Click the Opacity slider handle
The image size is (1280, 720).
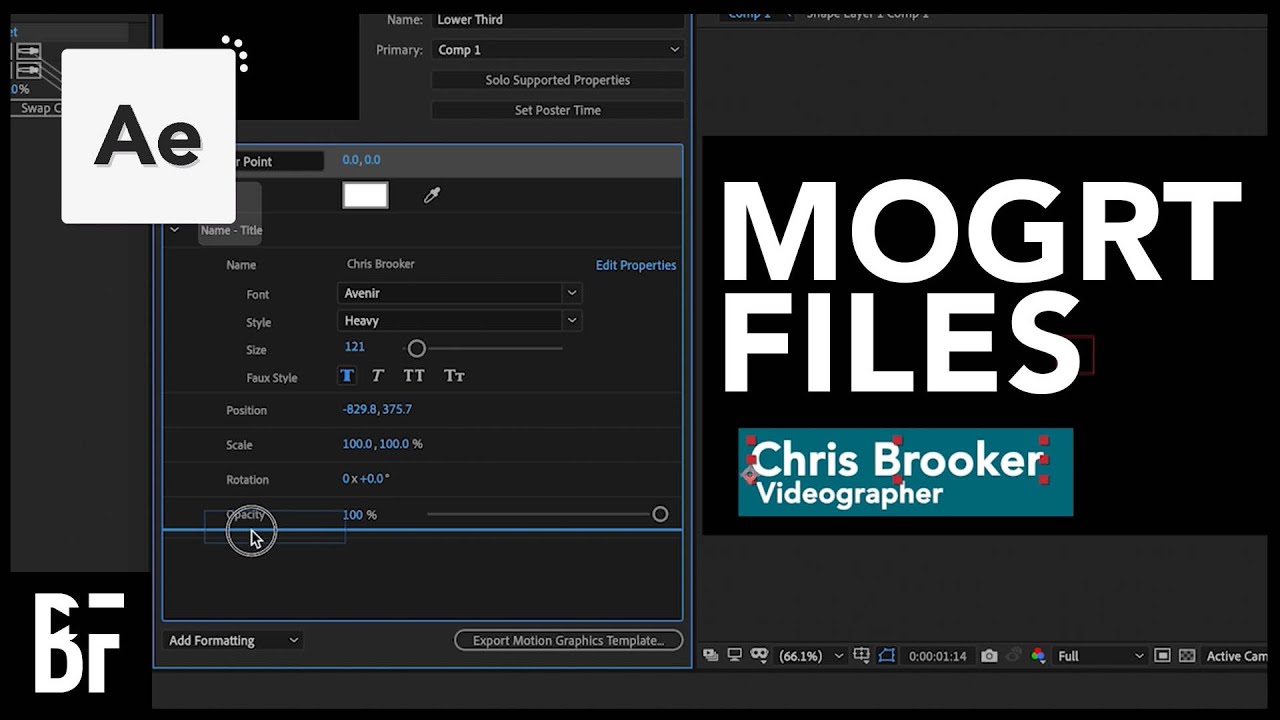(660, 514)
